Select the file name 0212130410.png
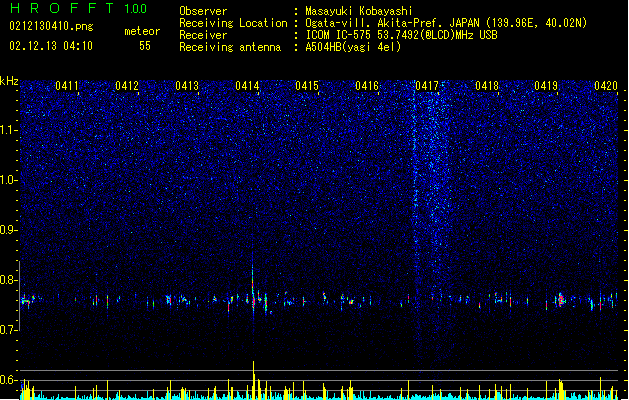Image resolution: width=629 pixels, height=400 pixels. (x=51, y=26)
